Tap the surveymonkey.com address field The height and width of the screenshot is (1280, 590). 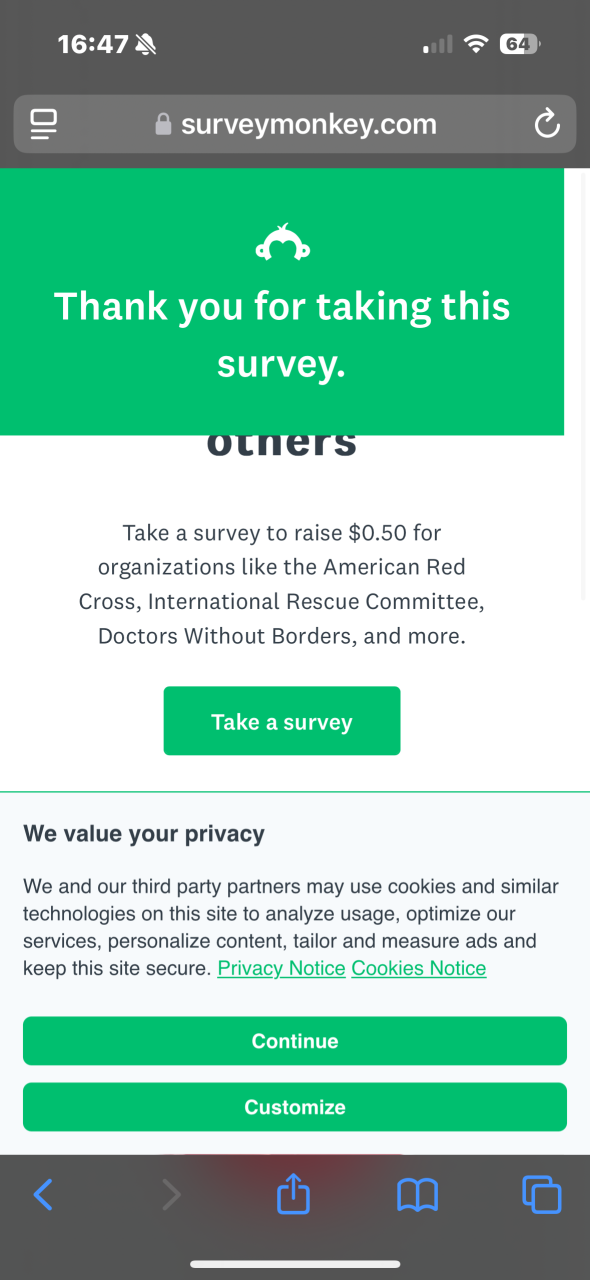(x=295, y=124)
